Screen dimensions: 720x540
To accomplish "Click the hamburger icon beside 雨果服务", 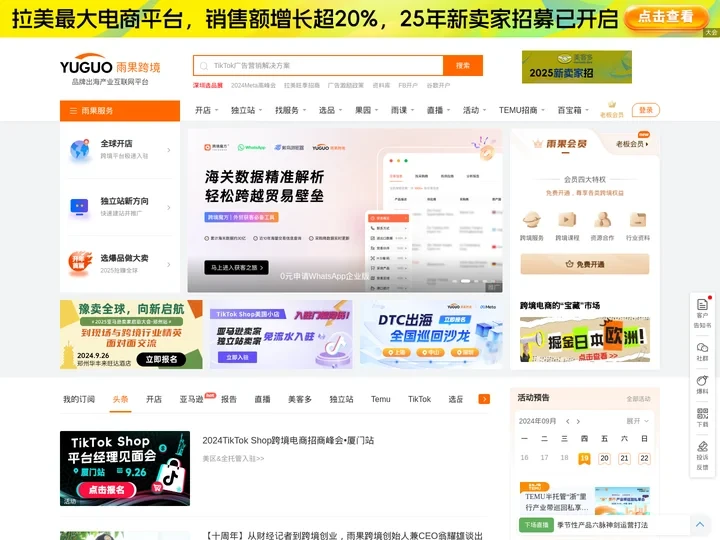I will point(73,111).
